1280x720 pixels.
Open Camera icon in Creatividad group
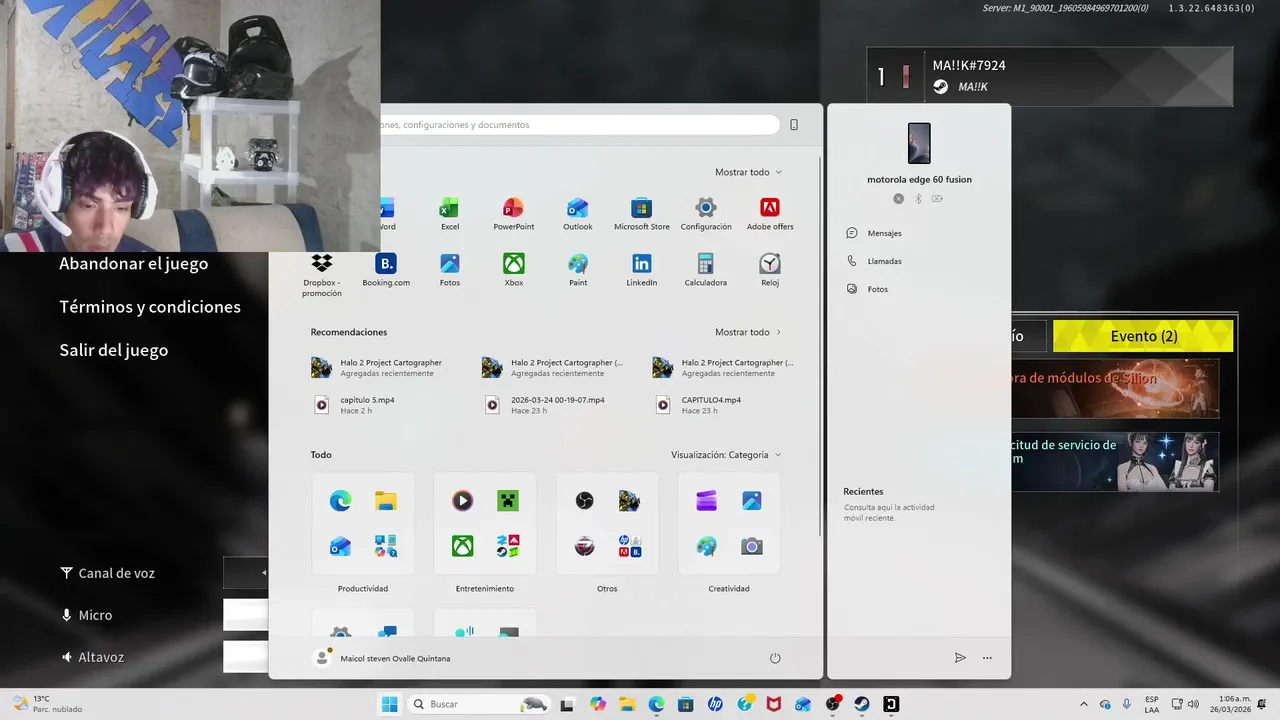pos(752,546)
